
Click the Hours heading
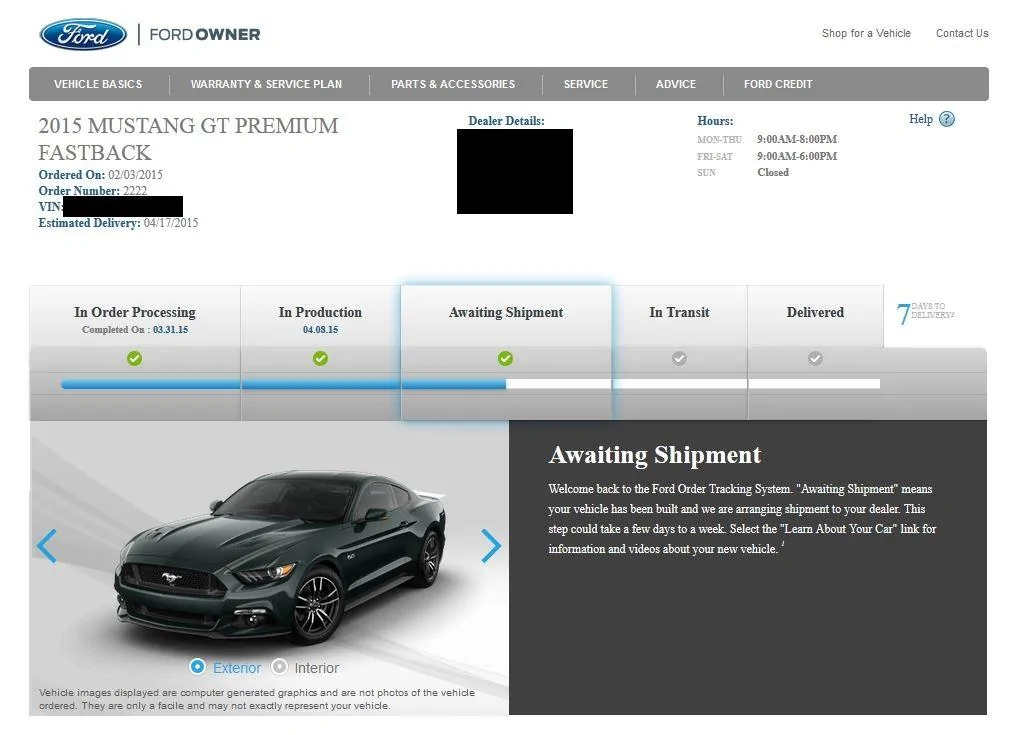[715, 121]
